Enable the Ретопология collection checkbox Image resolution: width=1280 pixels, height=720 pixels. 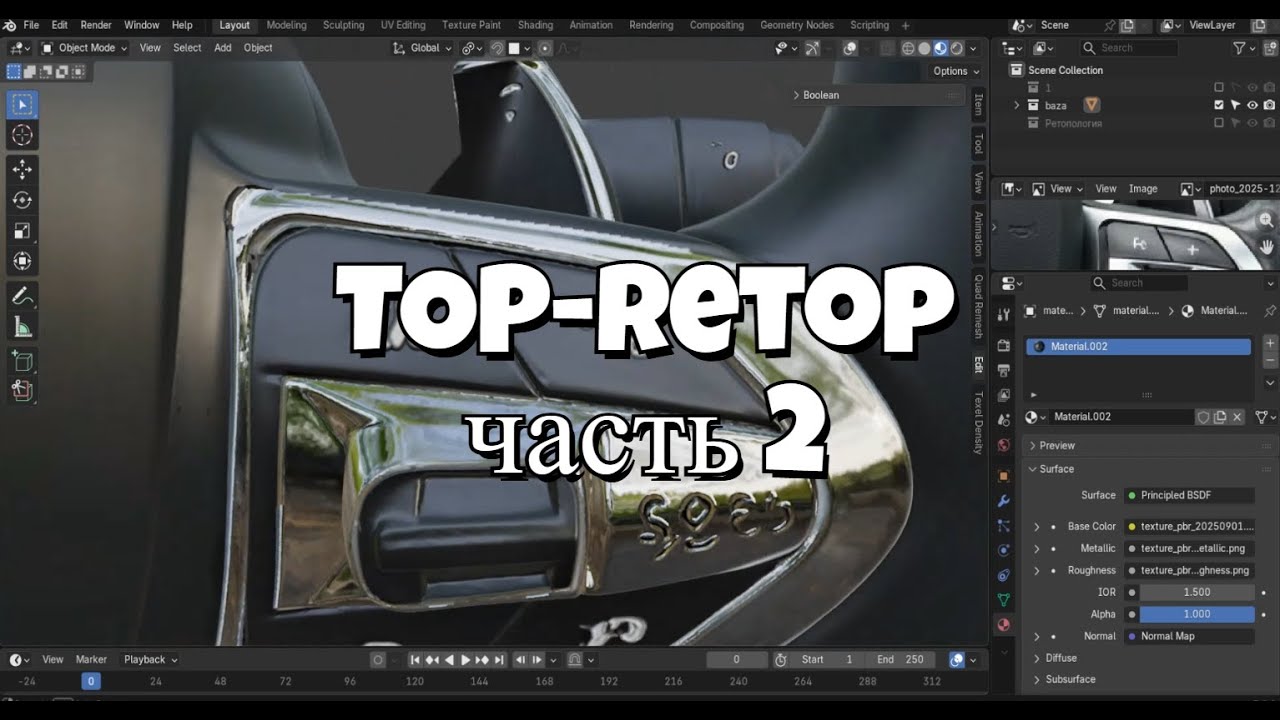[x=1219, y=123]
